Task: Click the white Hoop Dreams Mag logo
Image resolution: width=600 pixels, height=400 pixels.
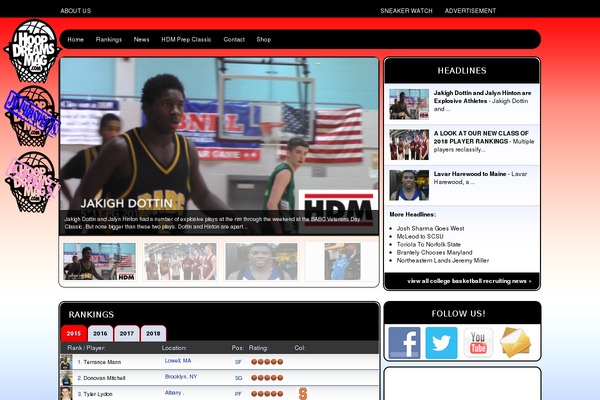Action: tap(33, 51)
